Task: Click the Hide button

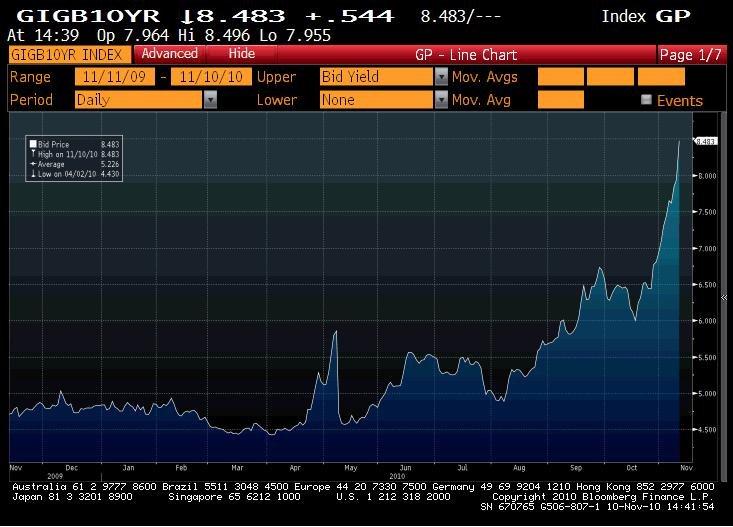Action: tap(241, 54)
